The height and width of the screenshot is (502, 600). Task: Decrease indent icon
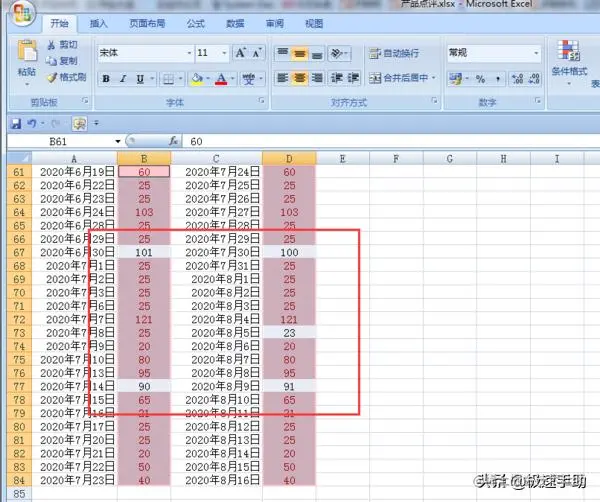[337, 78]
